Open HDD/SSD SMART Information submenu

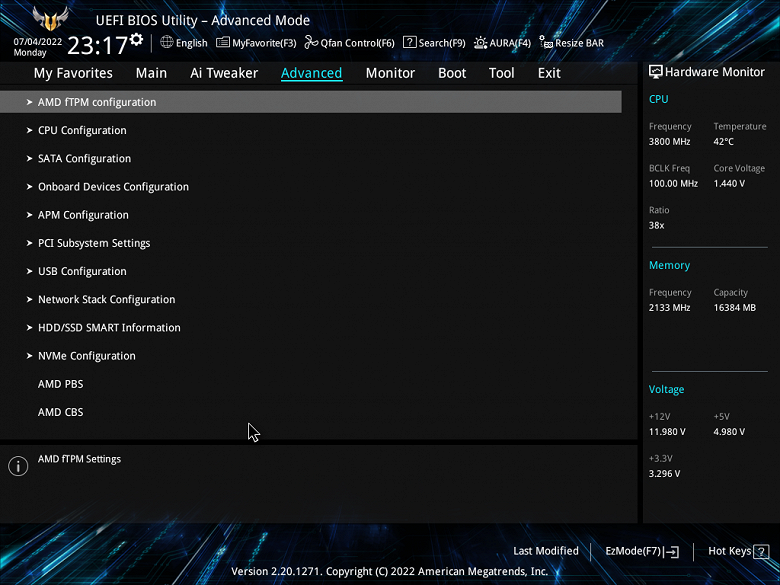109,328
